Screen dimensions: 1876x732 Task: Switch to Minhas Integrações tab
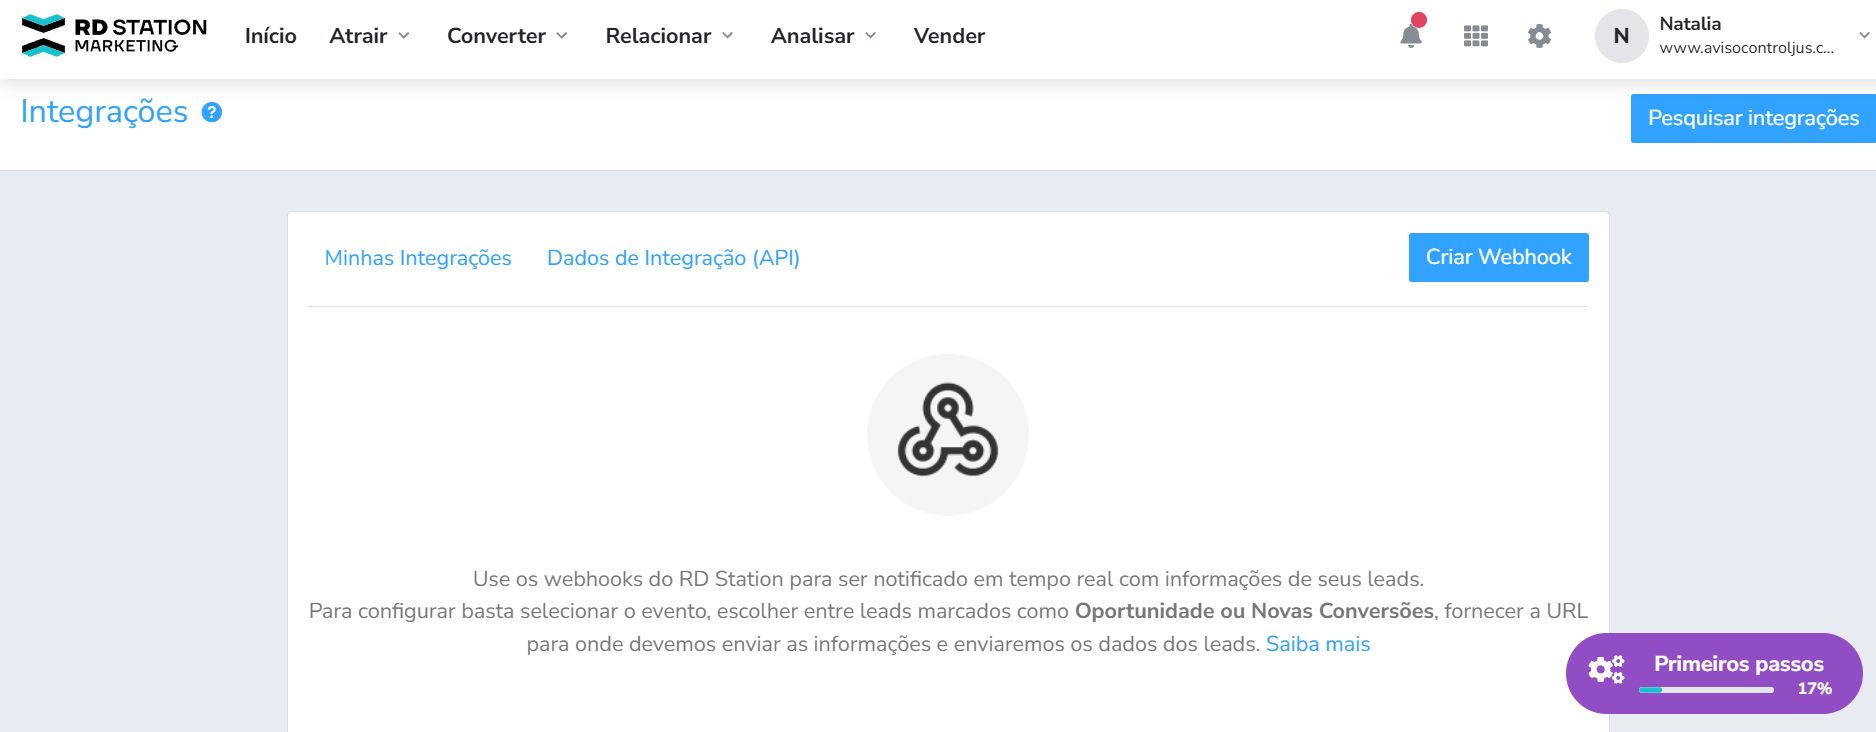(418, 258)
